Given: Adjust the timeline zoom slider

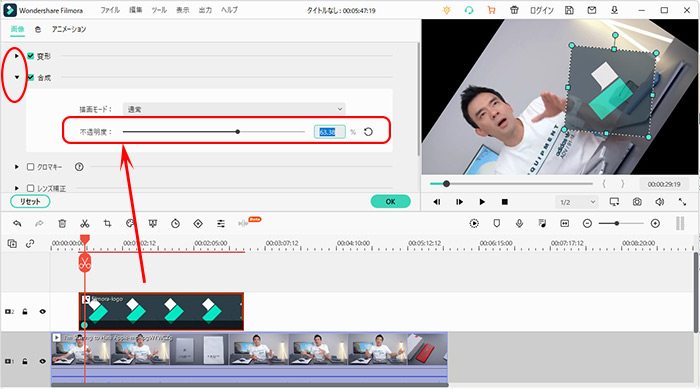Looking at the screenshot, I should [621, 223].
